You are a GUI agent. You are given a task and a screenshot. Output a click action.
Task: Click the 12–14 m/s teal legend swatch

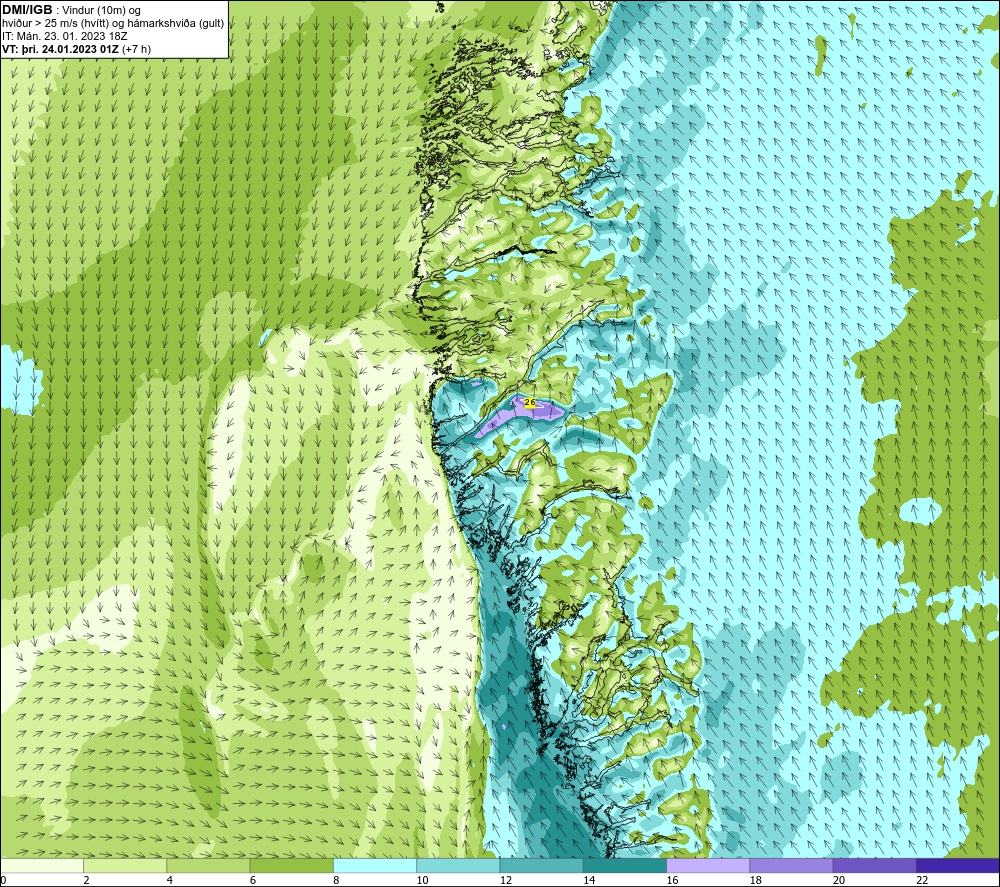[x=541, y=865]
